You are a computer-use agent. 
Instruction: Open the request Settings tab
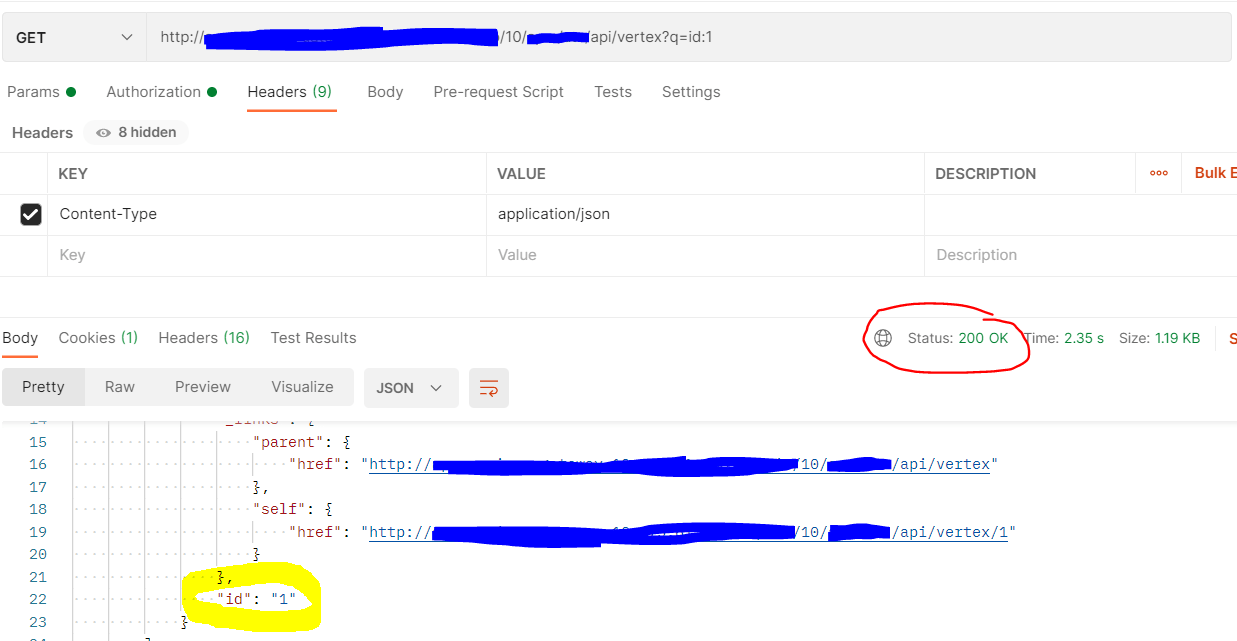(x=691, y=91)
